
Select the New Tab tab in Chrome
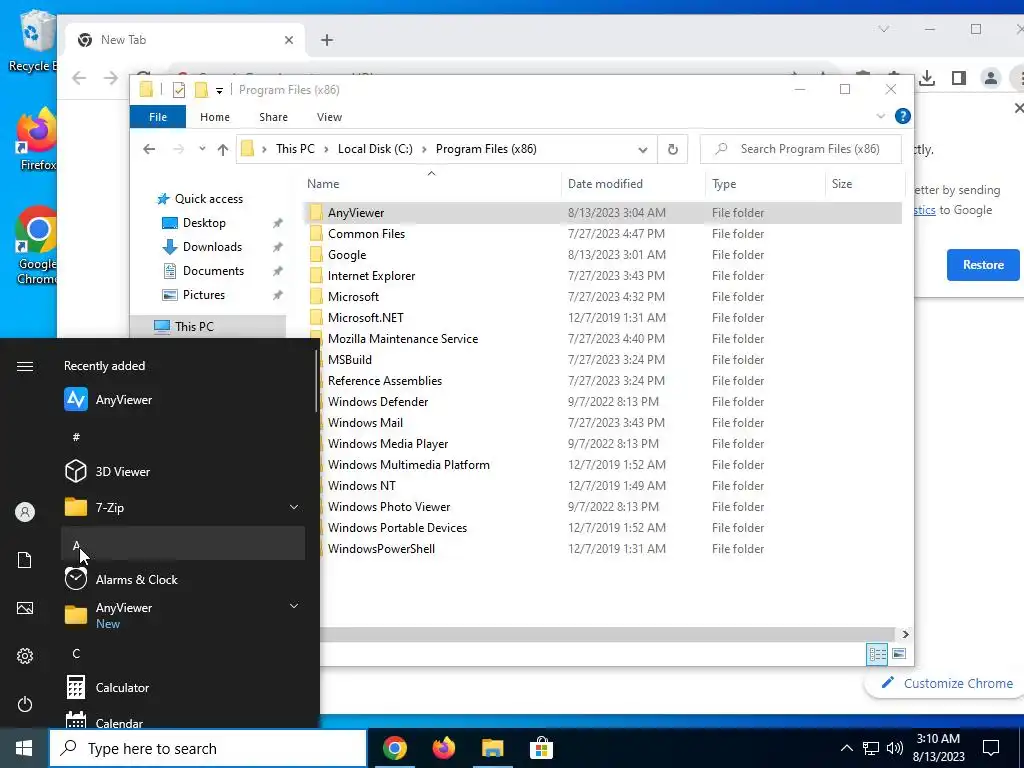tap(185, 40)
